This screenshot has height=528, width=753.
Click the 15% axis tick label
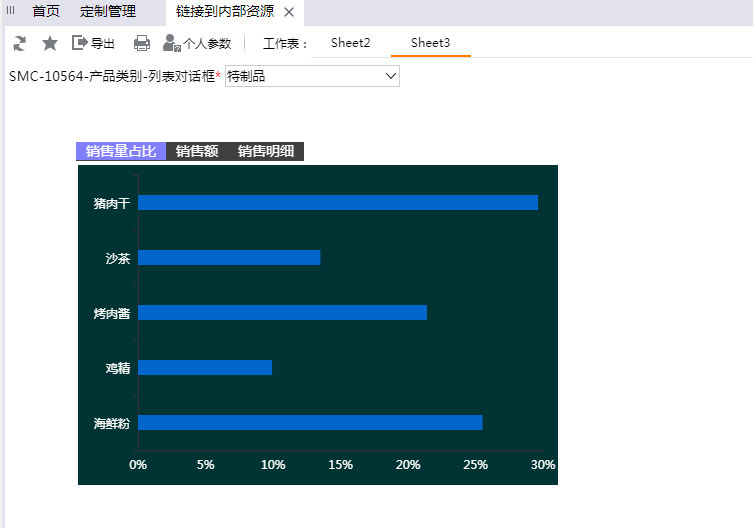(340, 465)
